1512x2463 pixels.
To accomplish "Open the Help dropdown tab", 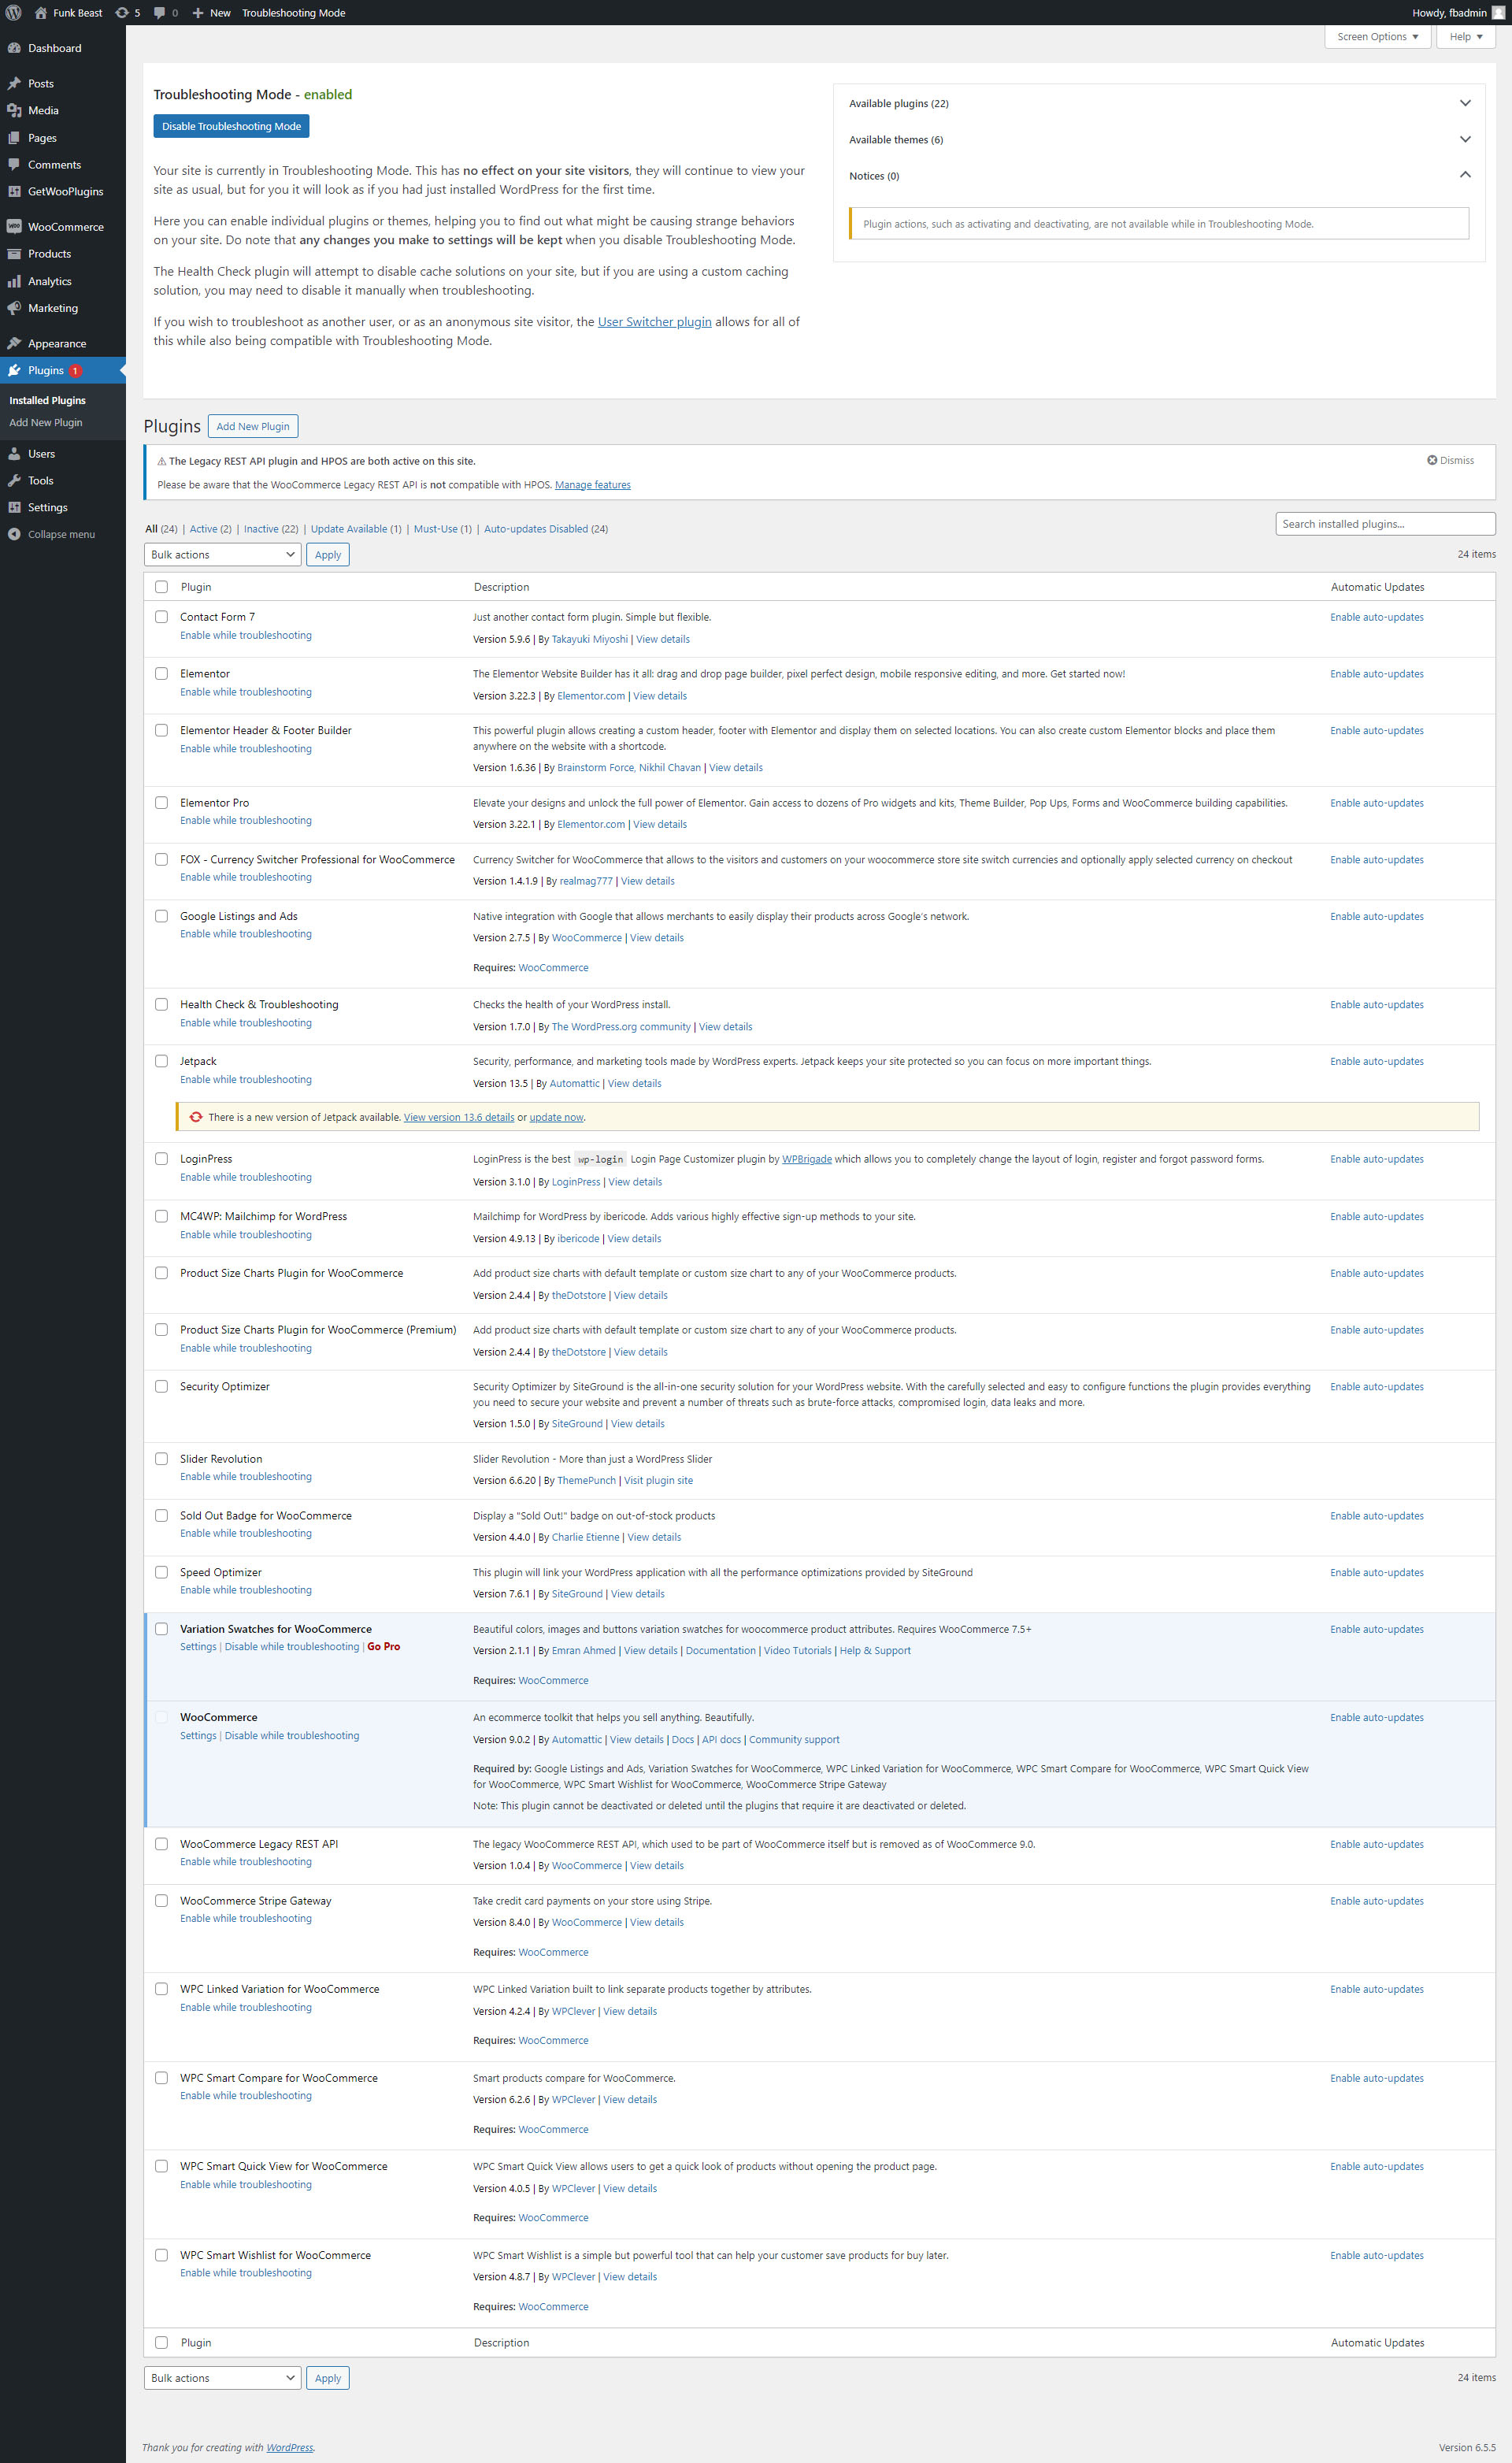I will coord(1466,37).
